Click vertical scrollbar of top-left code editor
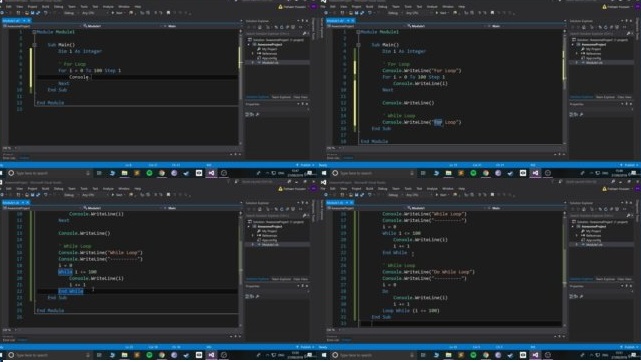Viewport: 641px width, 362px height. pyautogui.click(x=240, y=87)
